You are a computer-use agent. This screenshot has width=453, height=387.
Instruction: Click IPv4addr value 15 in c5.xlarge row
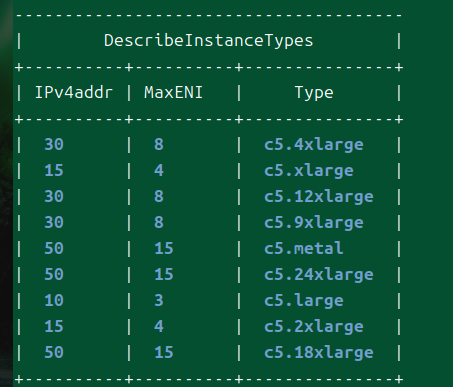pyautogui.click(x=54, y=170)
